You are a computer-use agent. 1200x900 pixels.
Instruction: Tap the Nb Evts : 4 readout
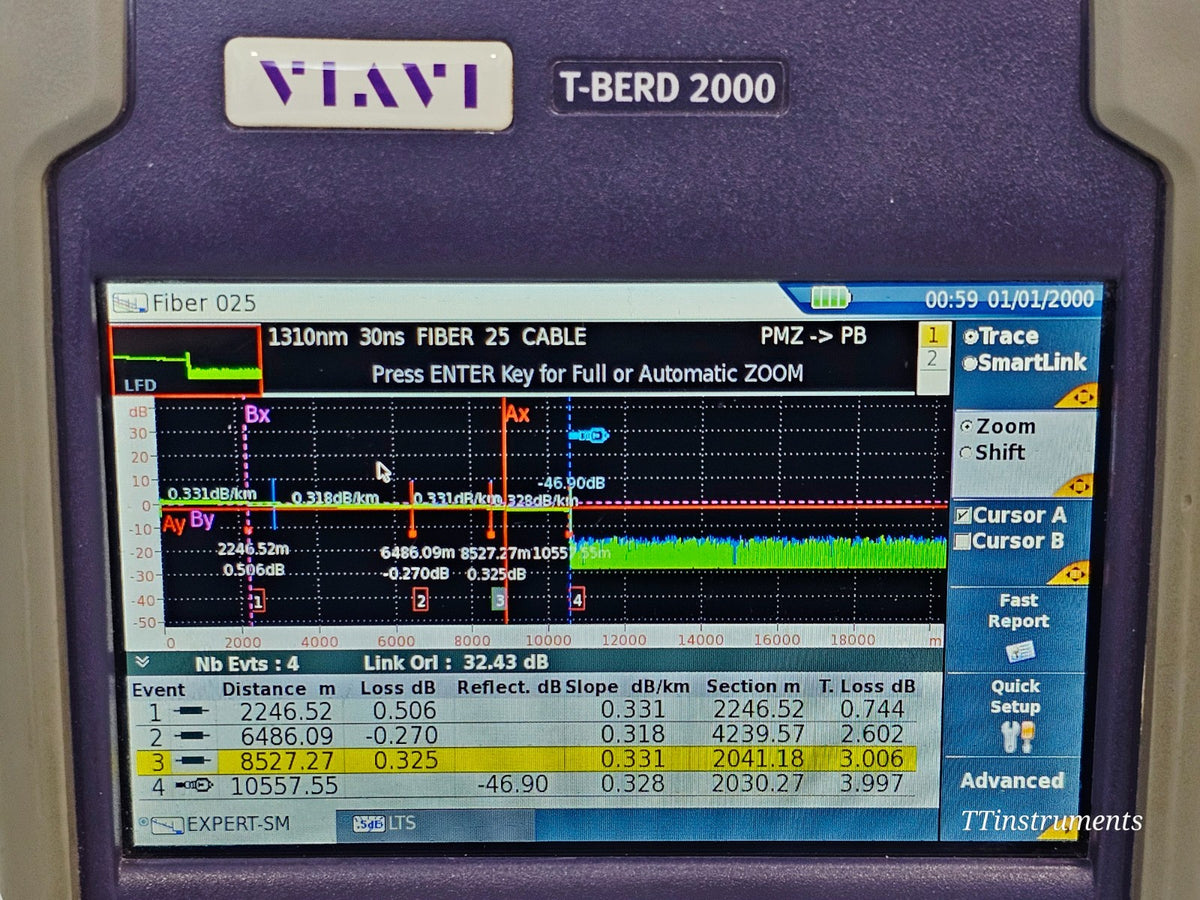pyautogui.click(x=247, y=663)
